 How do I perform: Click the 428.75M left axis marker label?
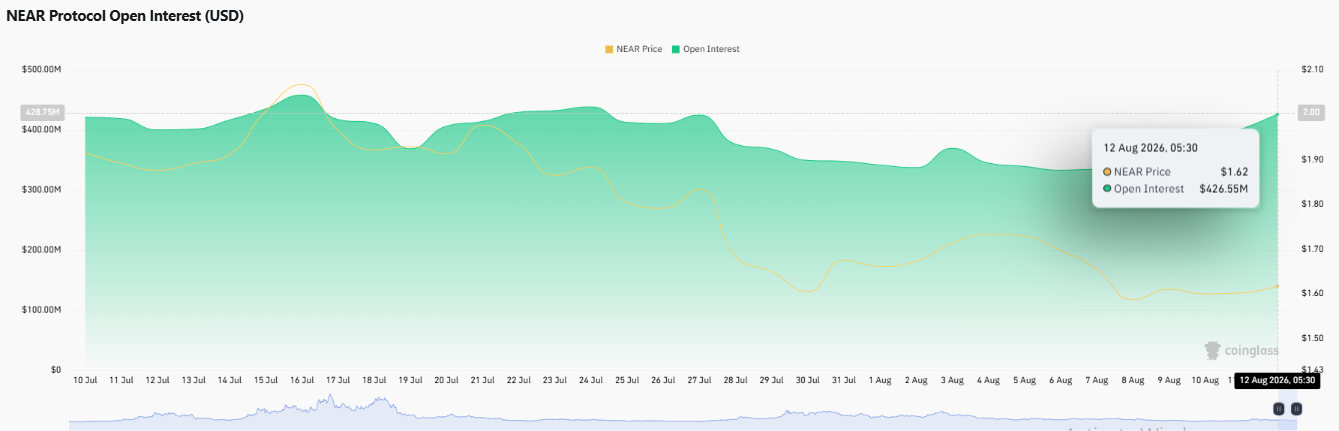[x=41, y=113]
